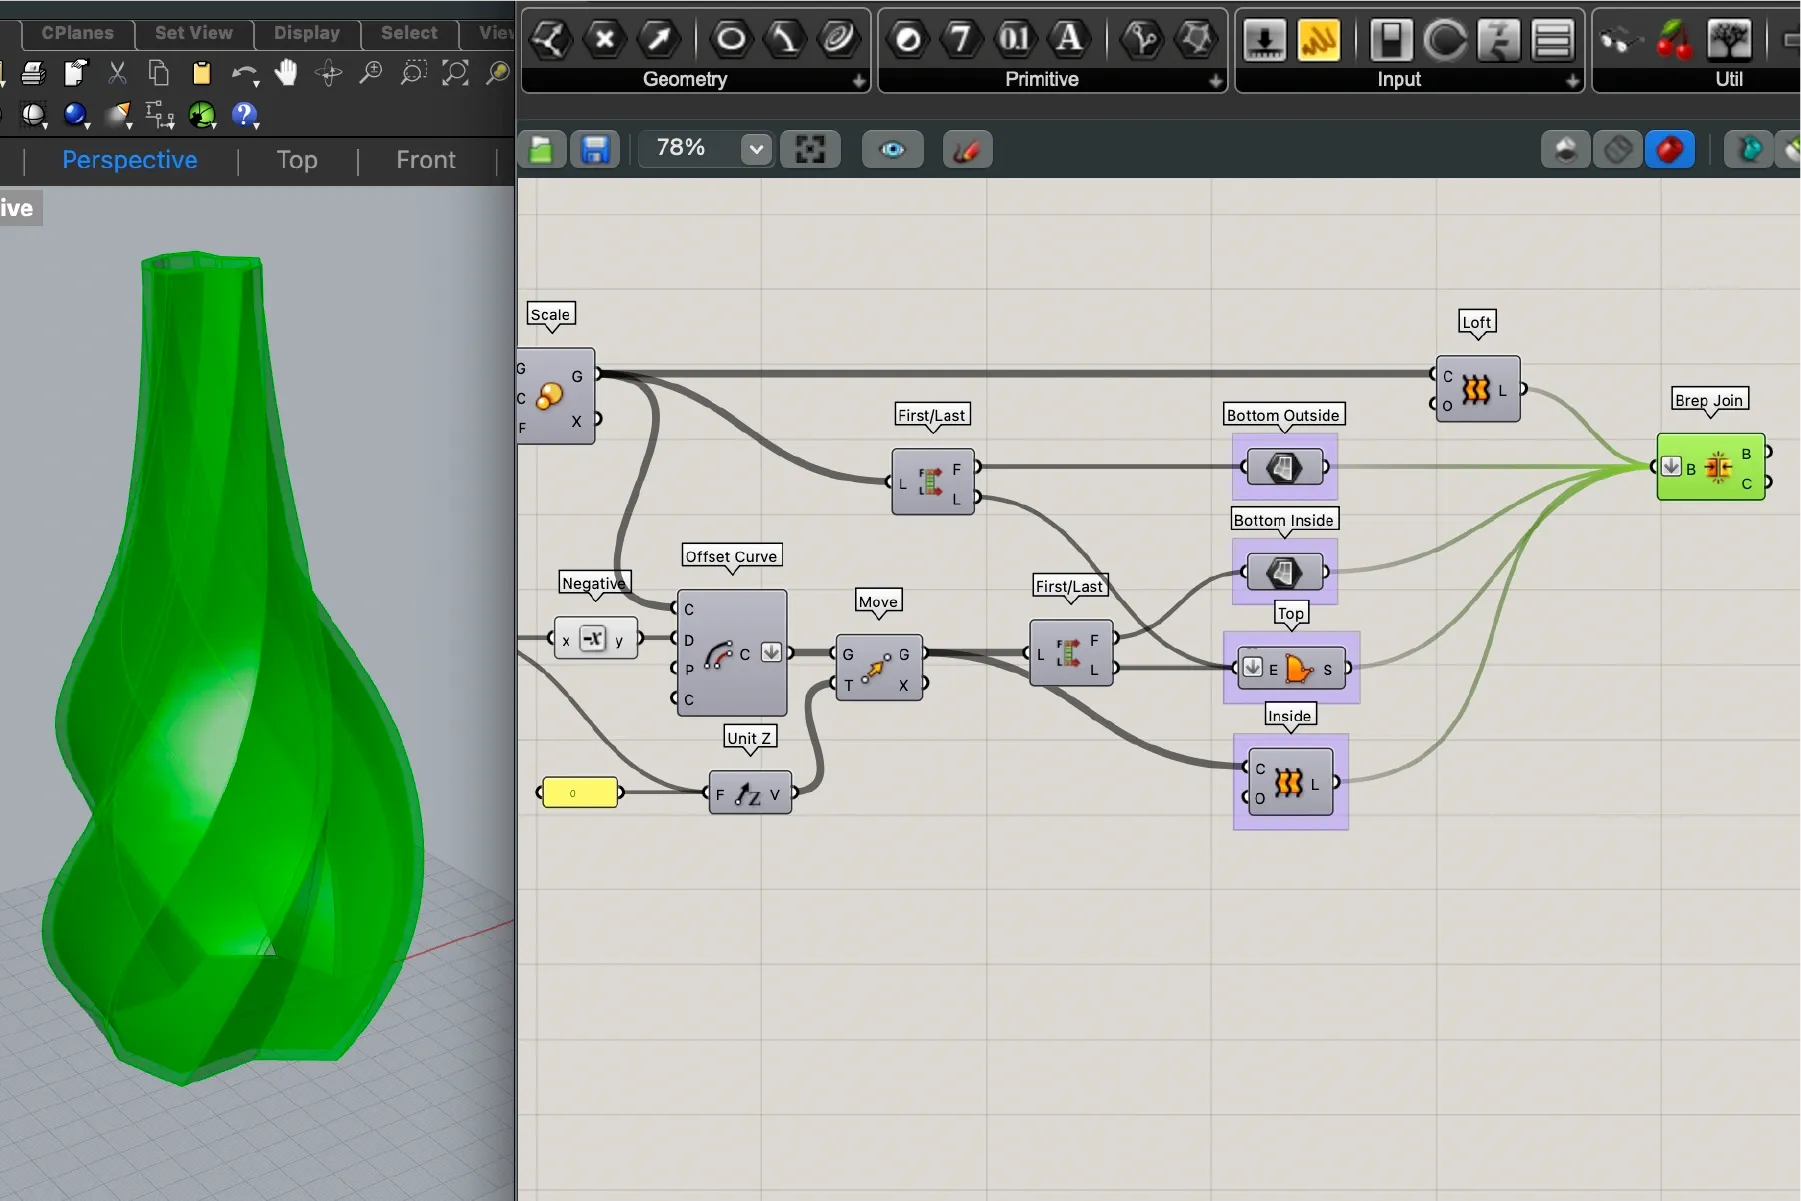Click the yellow number panel
This screenshot has width=1801, height=1201.
[579, 793]
